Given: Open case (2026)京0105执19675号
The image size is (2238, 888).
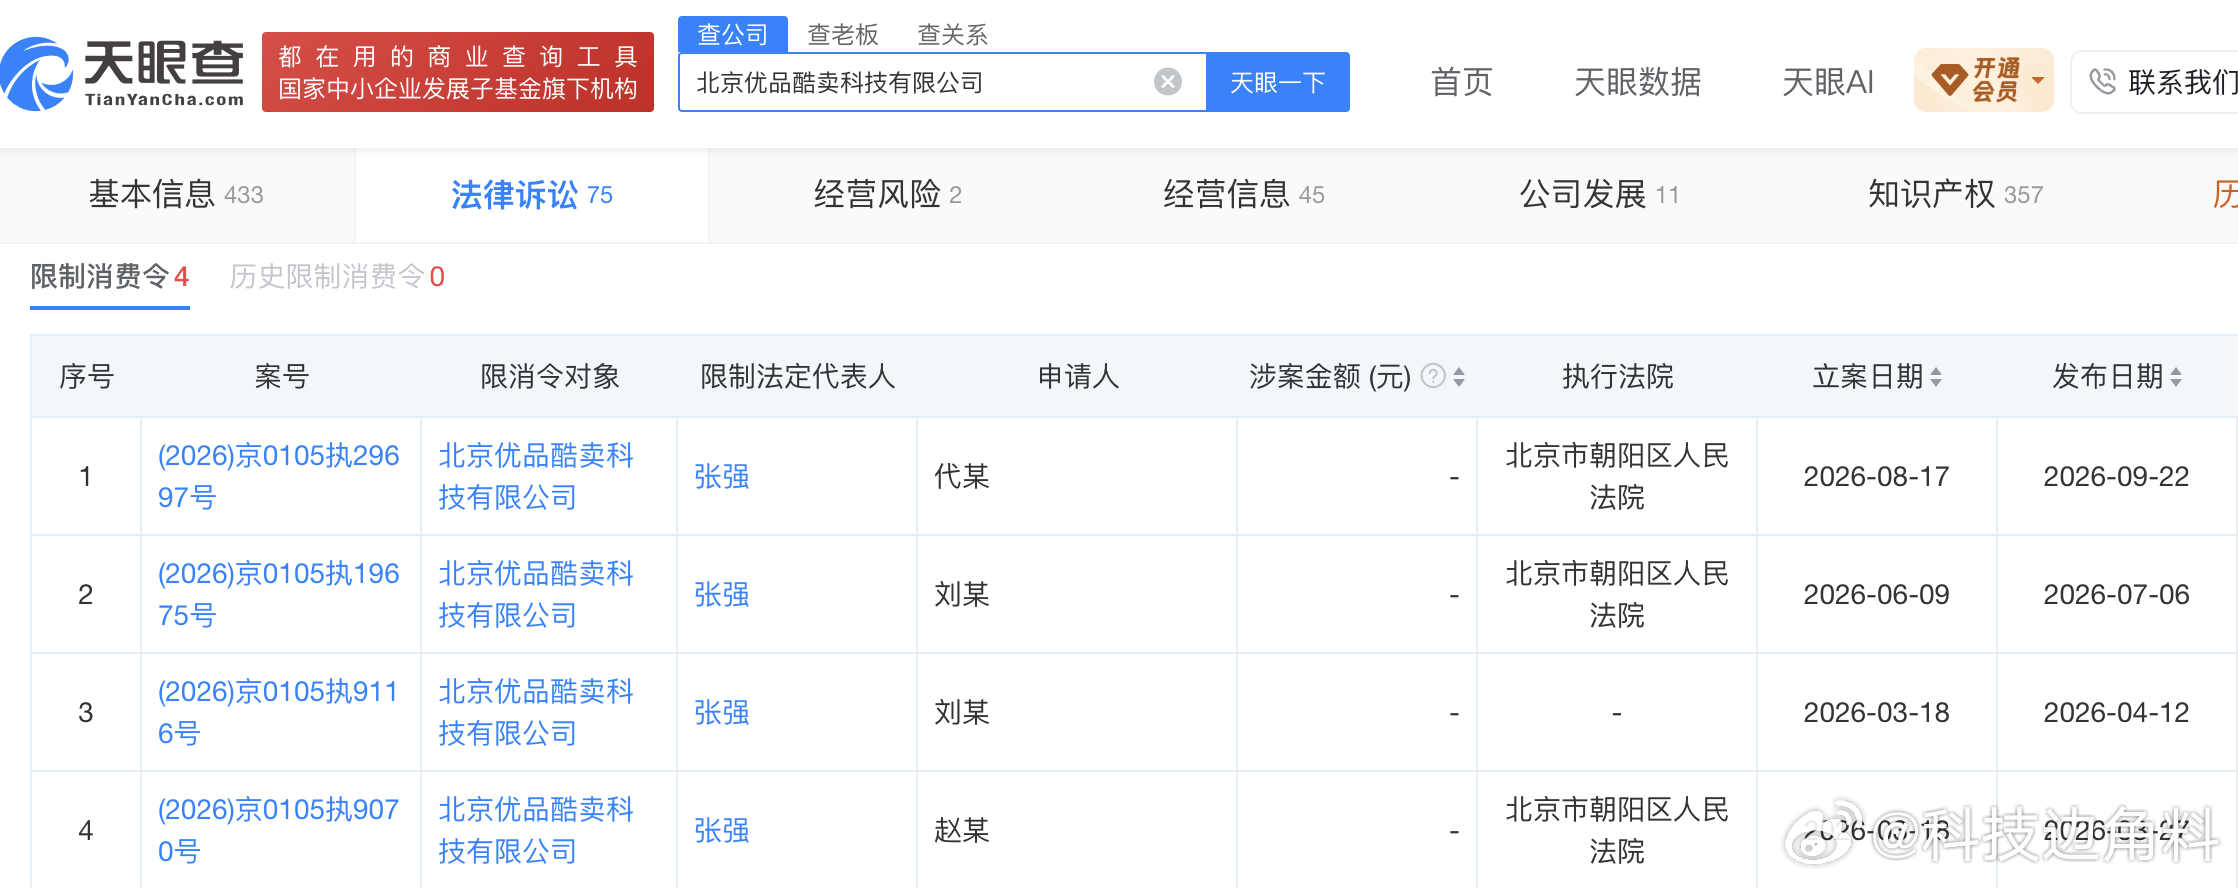Looking at the screenshot, I should coord(278,594).
